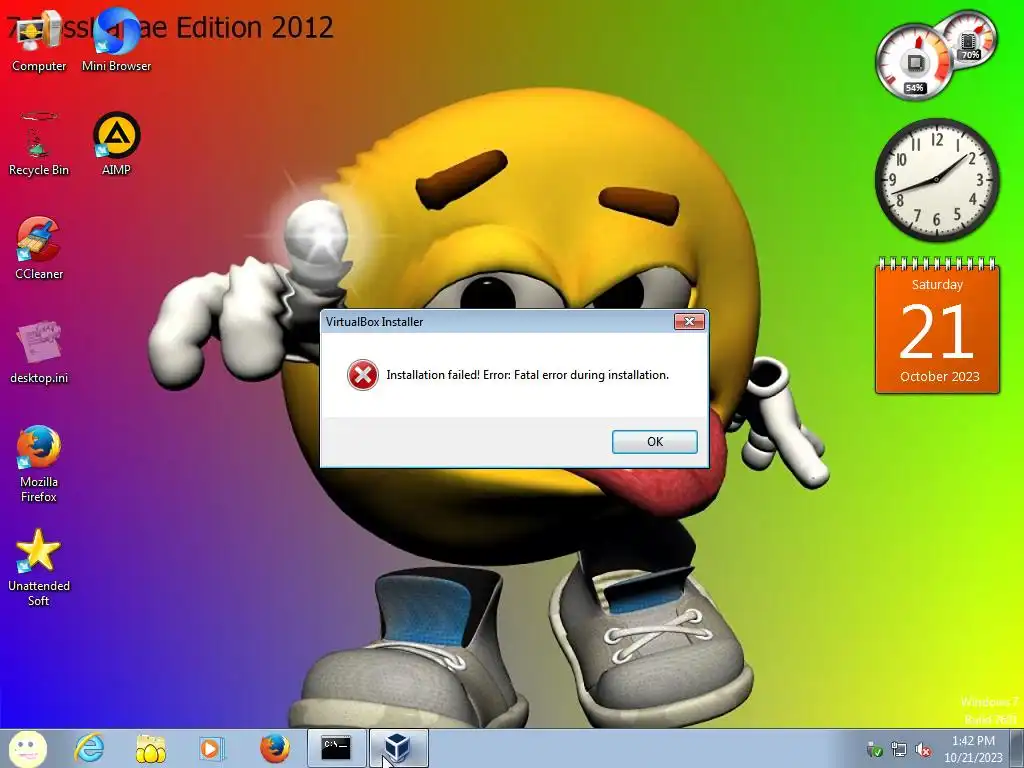Select the Mozilla Firefox desktop shortcut
The image size is (1024, 768).
point(39,464)
